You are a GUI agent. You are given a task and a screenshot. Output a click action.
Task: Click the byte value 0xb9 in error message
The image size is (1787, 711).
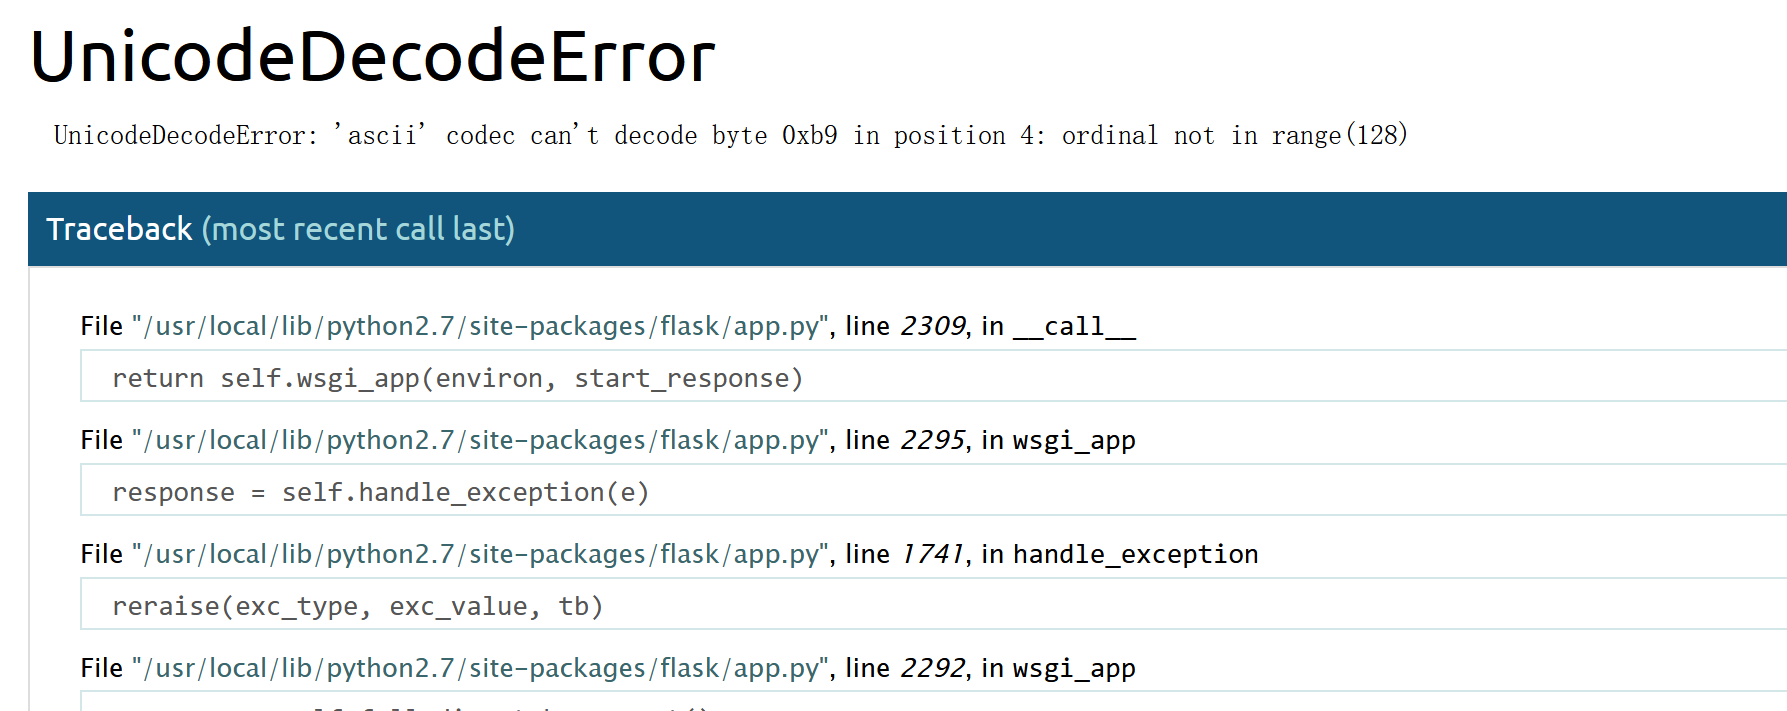click(x=810, y=135)
